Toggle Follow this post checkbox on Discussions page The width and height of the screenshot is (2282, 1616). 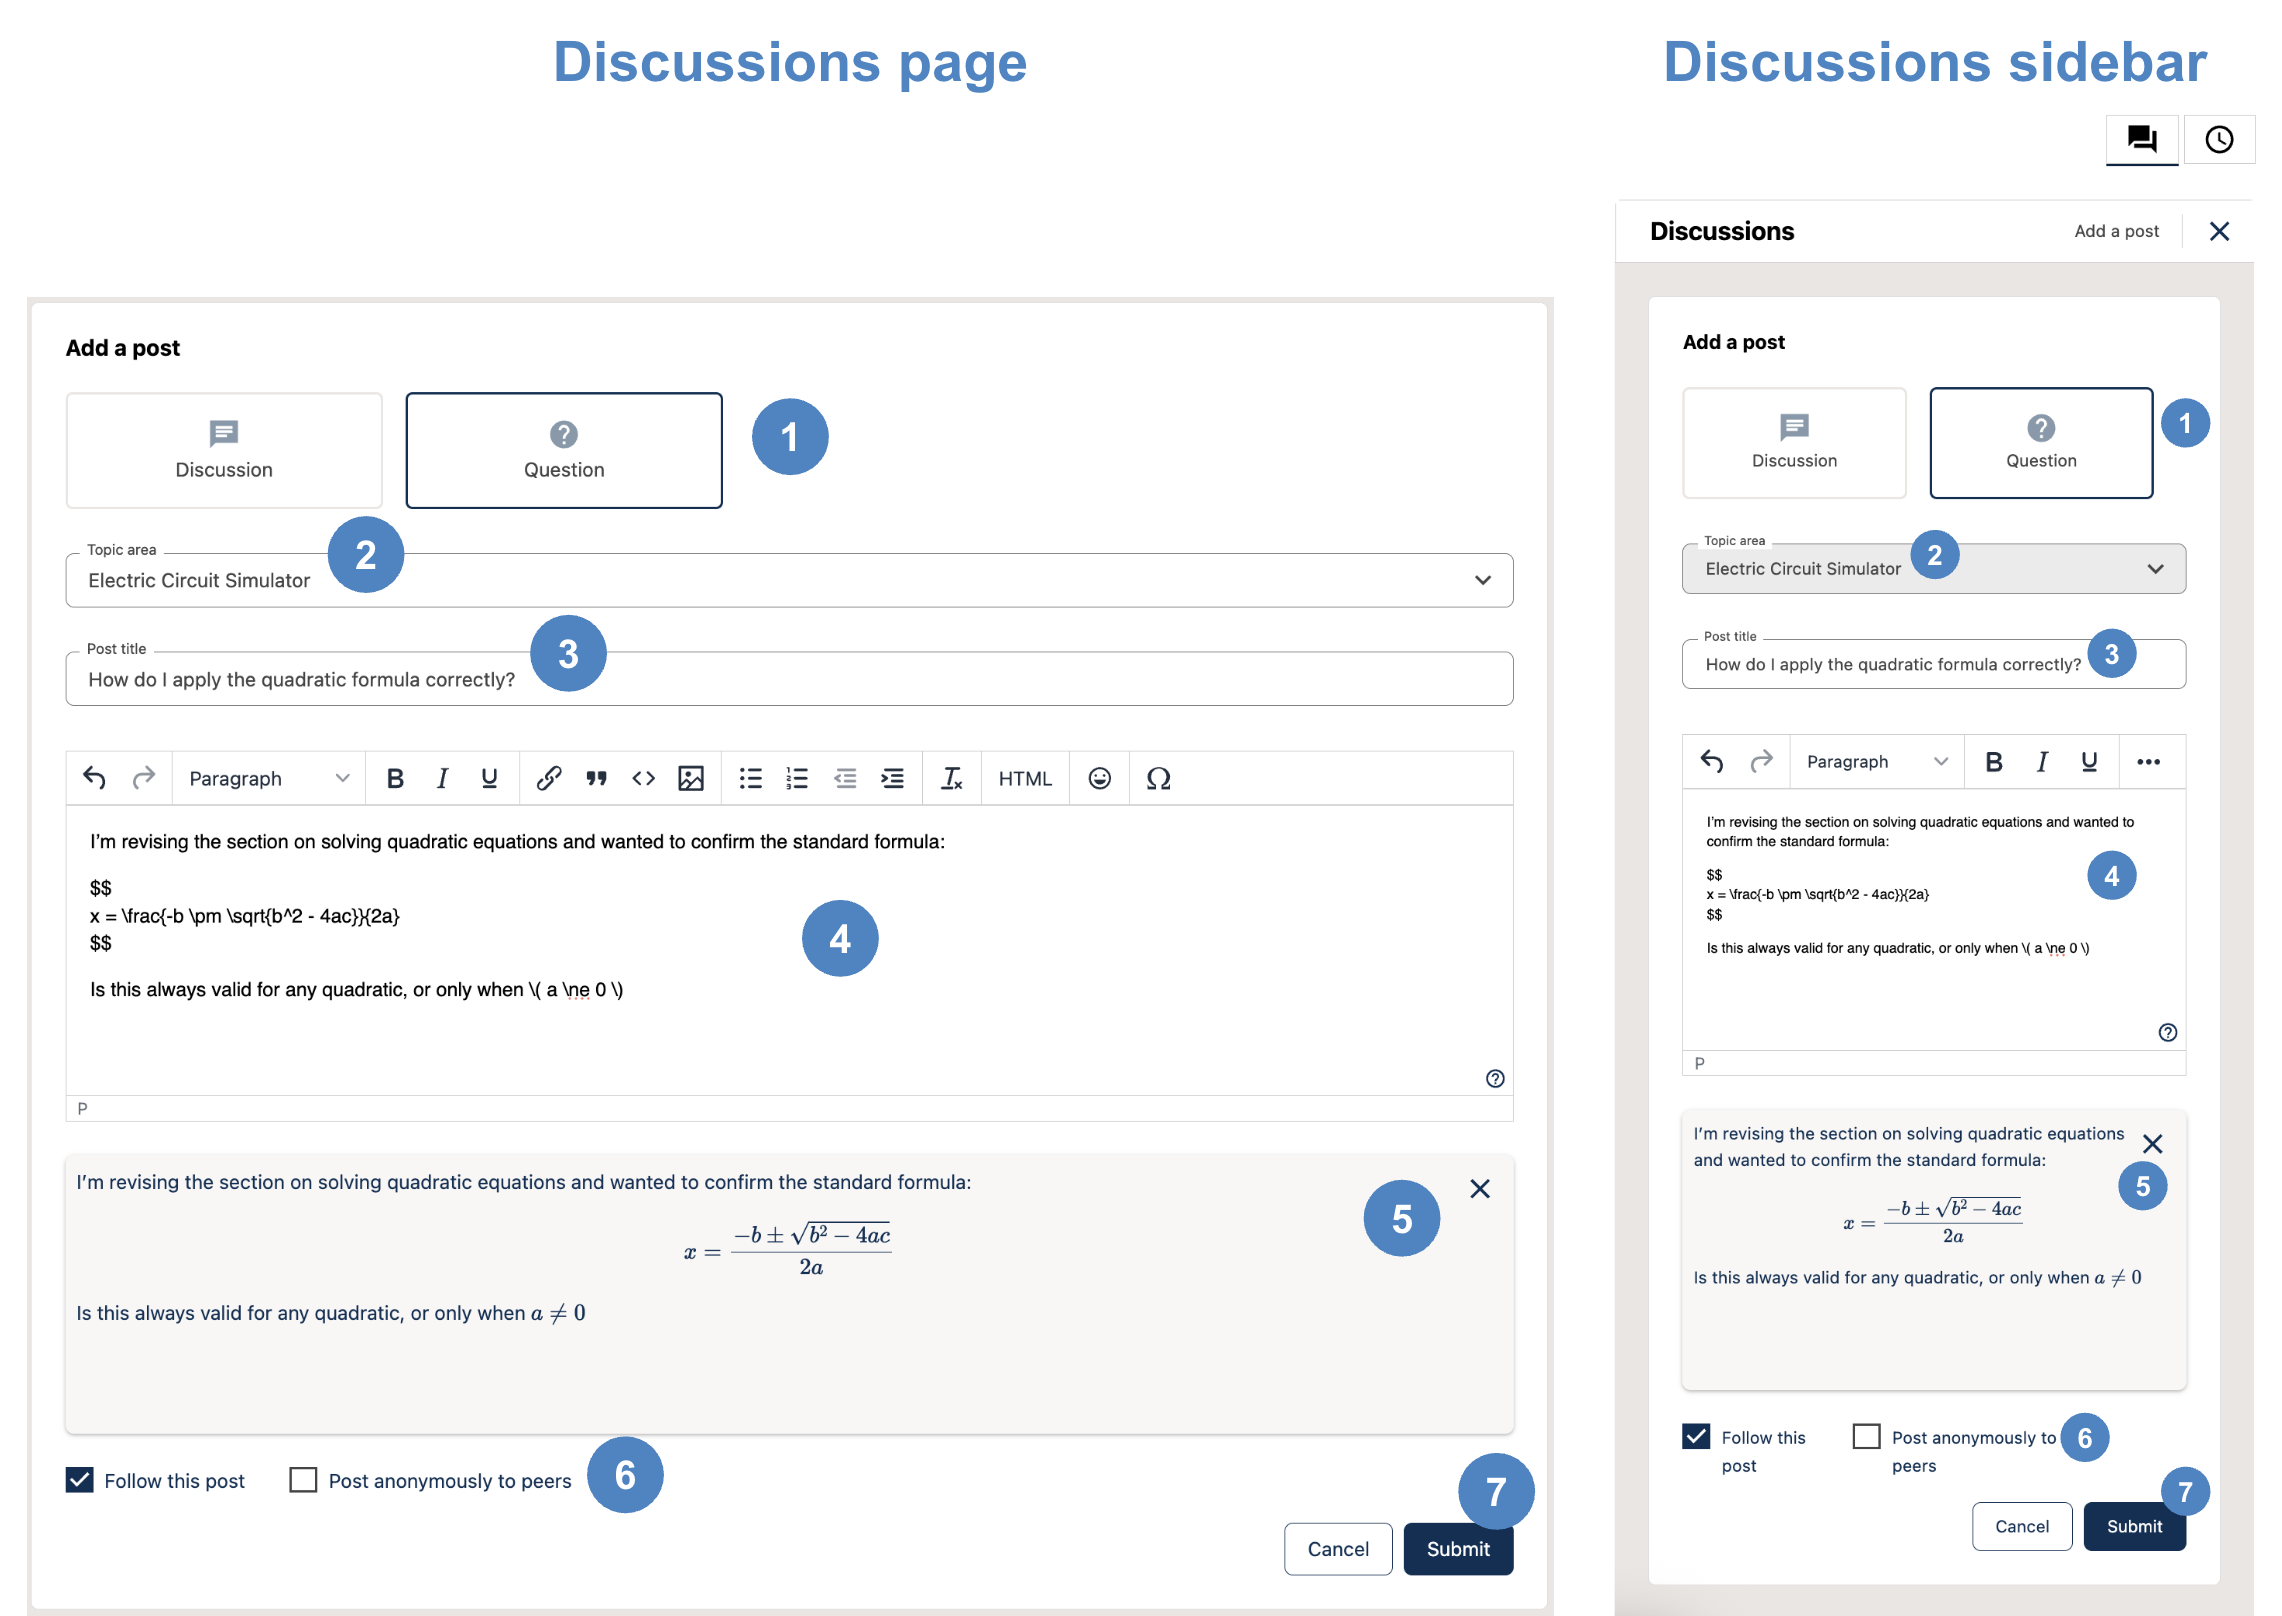[80, 1480]
